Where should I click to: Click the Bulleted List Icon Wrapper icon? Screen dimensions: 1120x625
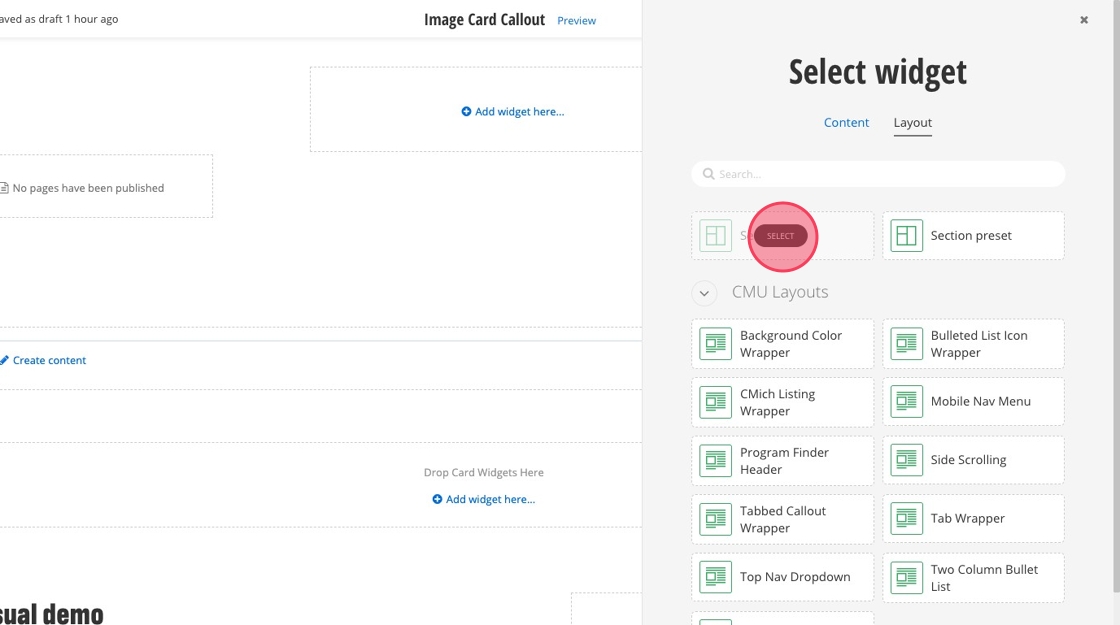(x=907, y=344)
